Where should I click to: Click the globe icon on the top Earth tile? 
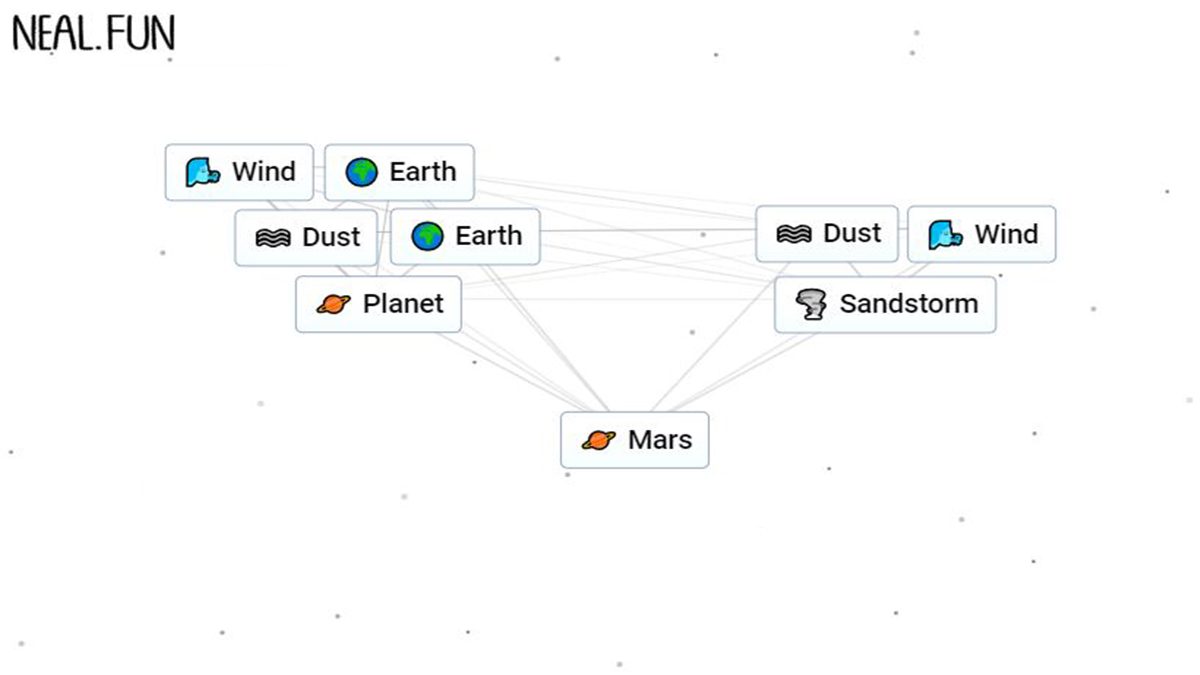360,172
